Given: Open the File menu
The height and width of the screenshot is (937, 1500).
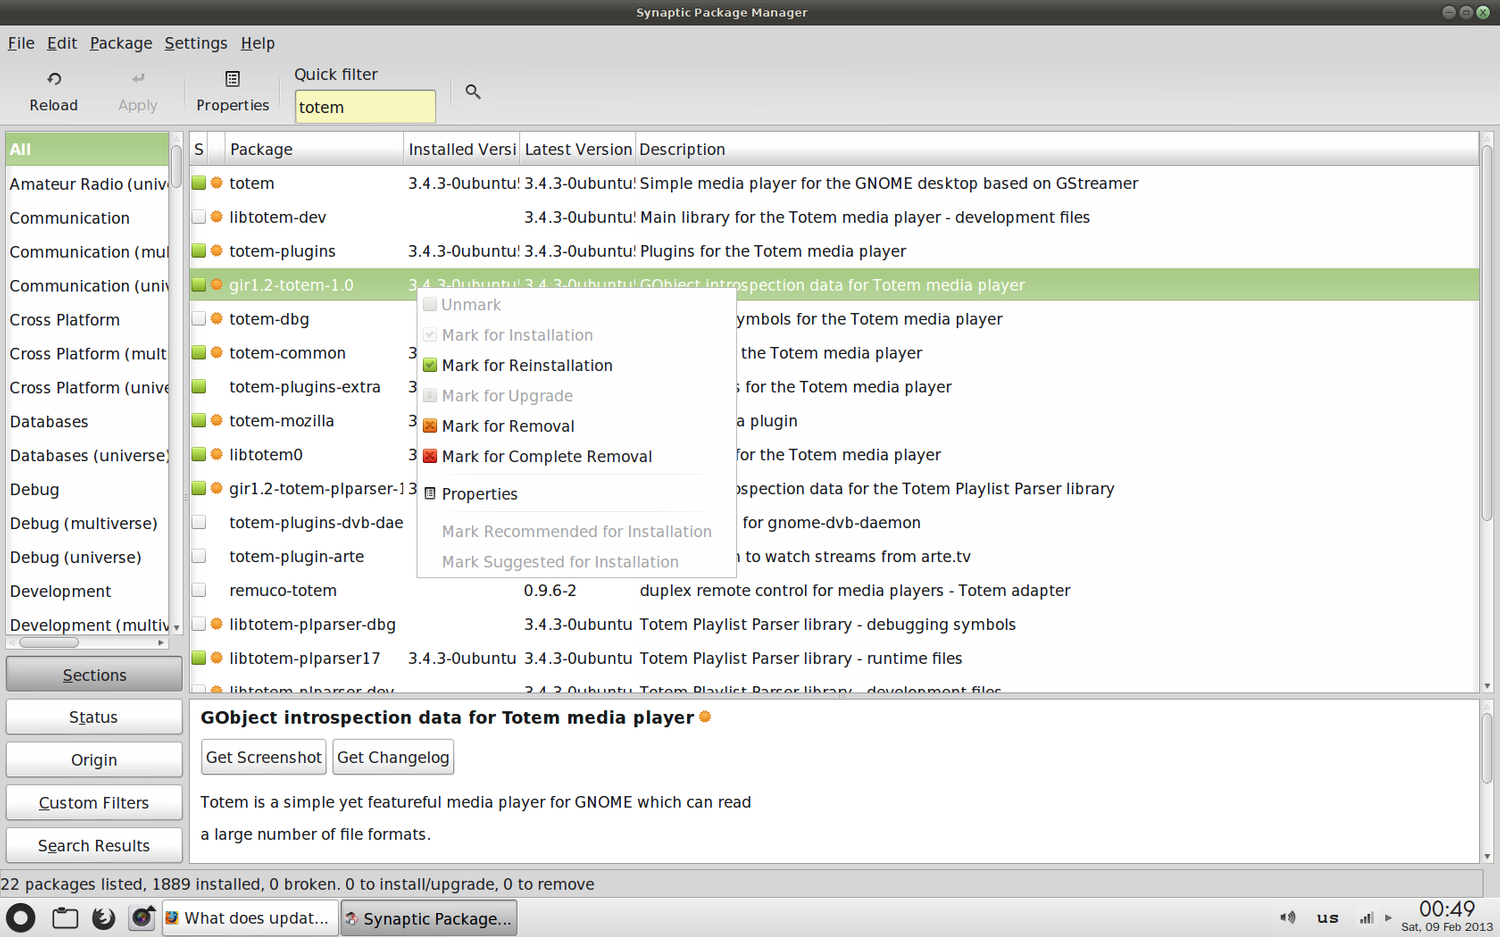Looking at the screenshot, I should (21, 43).
